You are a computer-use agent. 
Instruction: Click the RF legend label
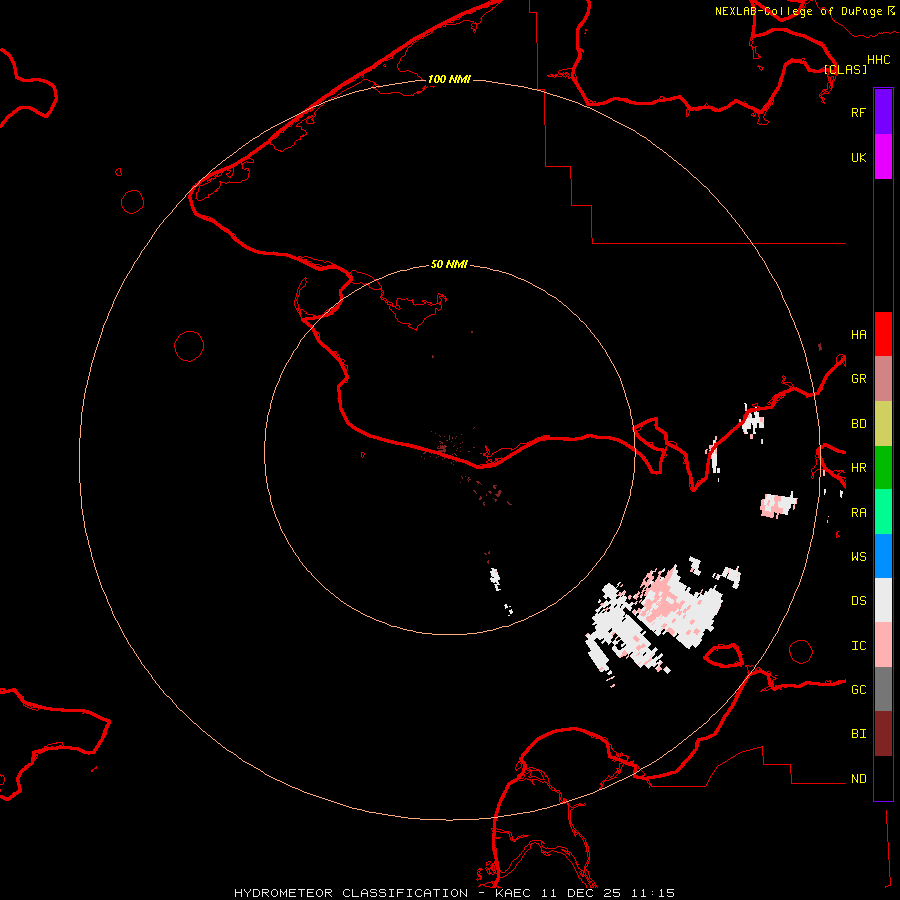[858, 112]
